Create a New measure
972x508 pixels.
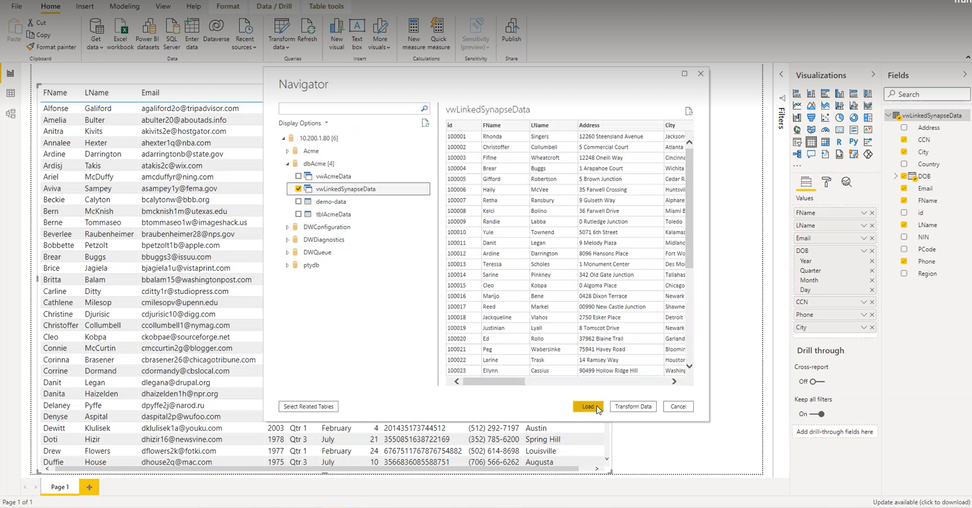click(413, 34)
